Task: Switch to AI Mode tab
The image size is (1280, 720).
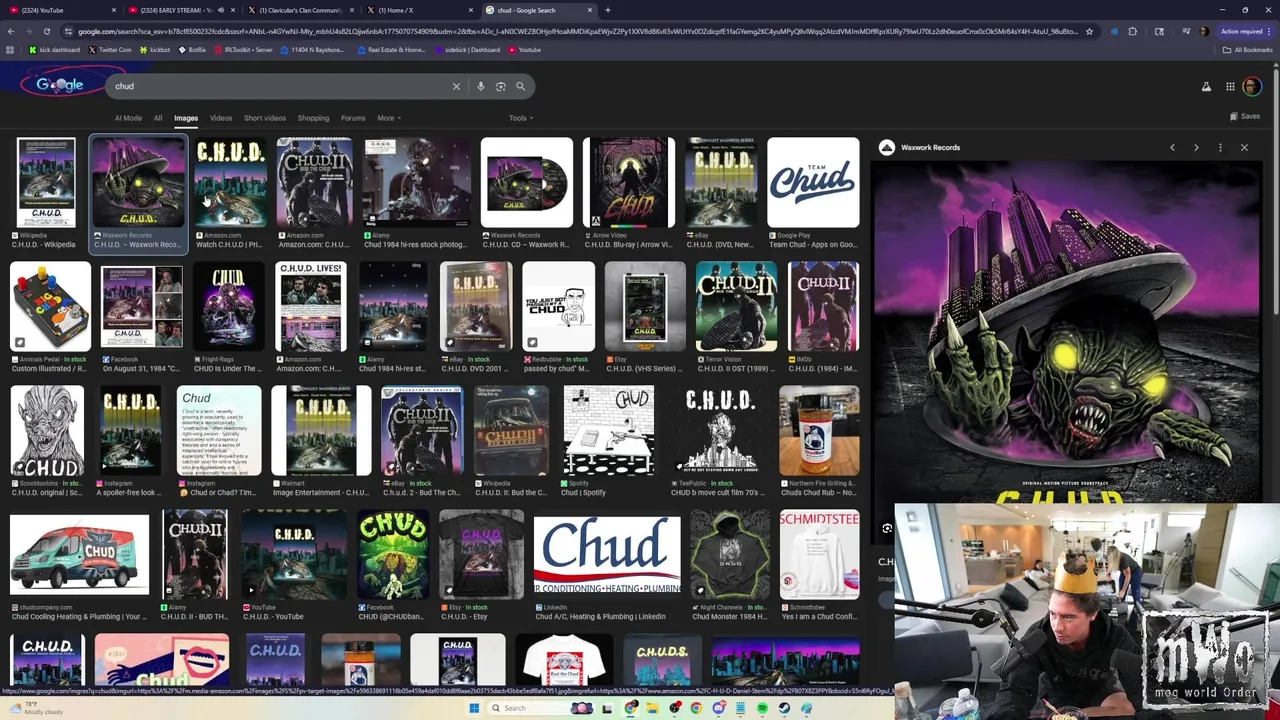Action: click(x=128, y=118)
